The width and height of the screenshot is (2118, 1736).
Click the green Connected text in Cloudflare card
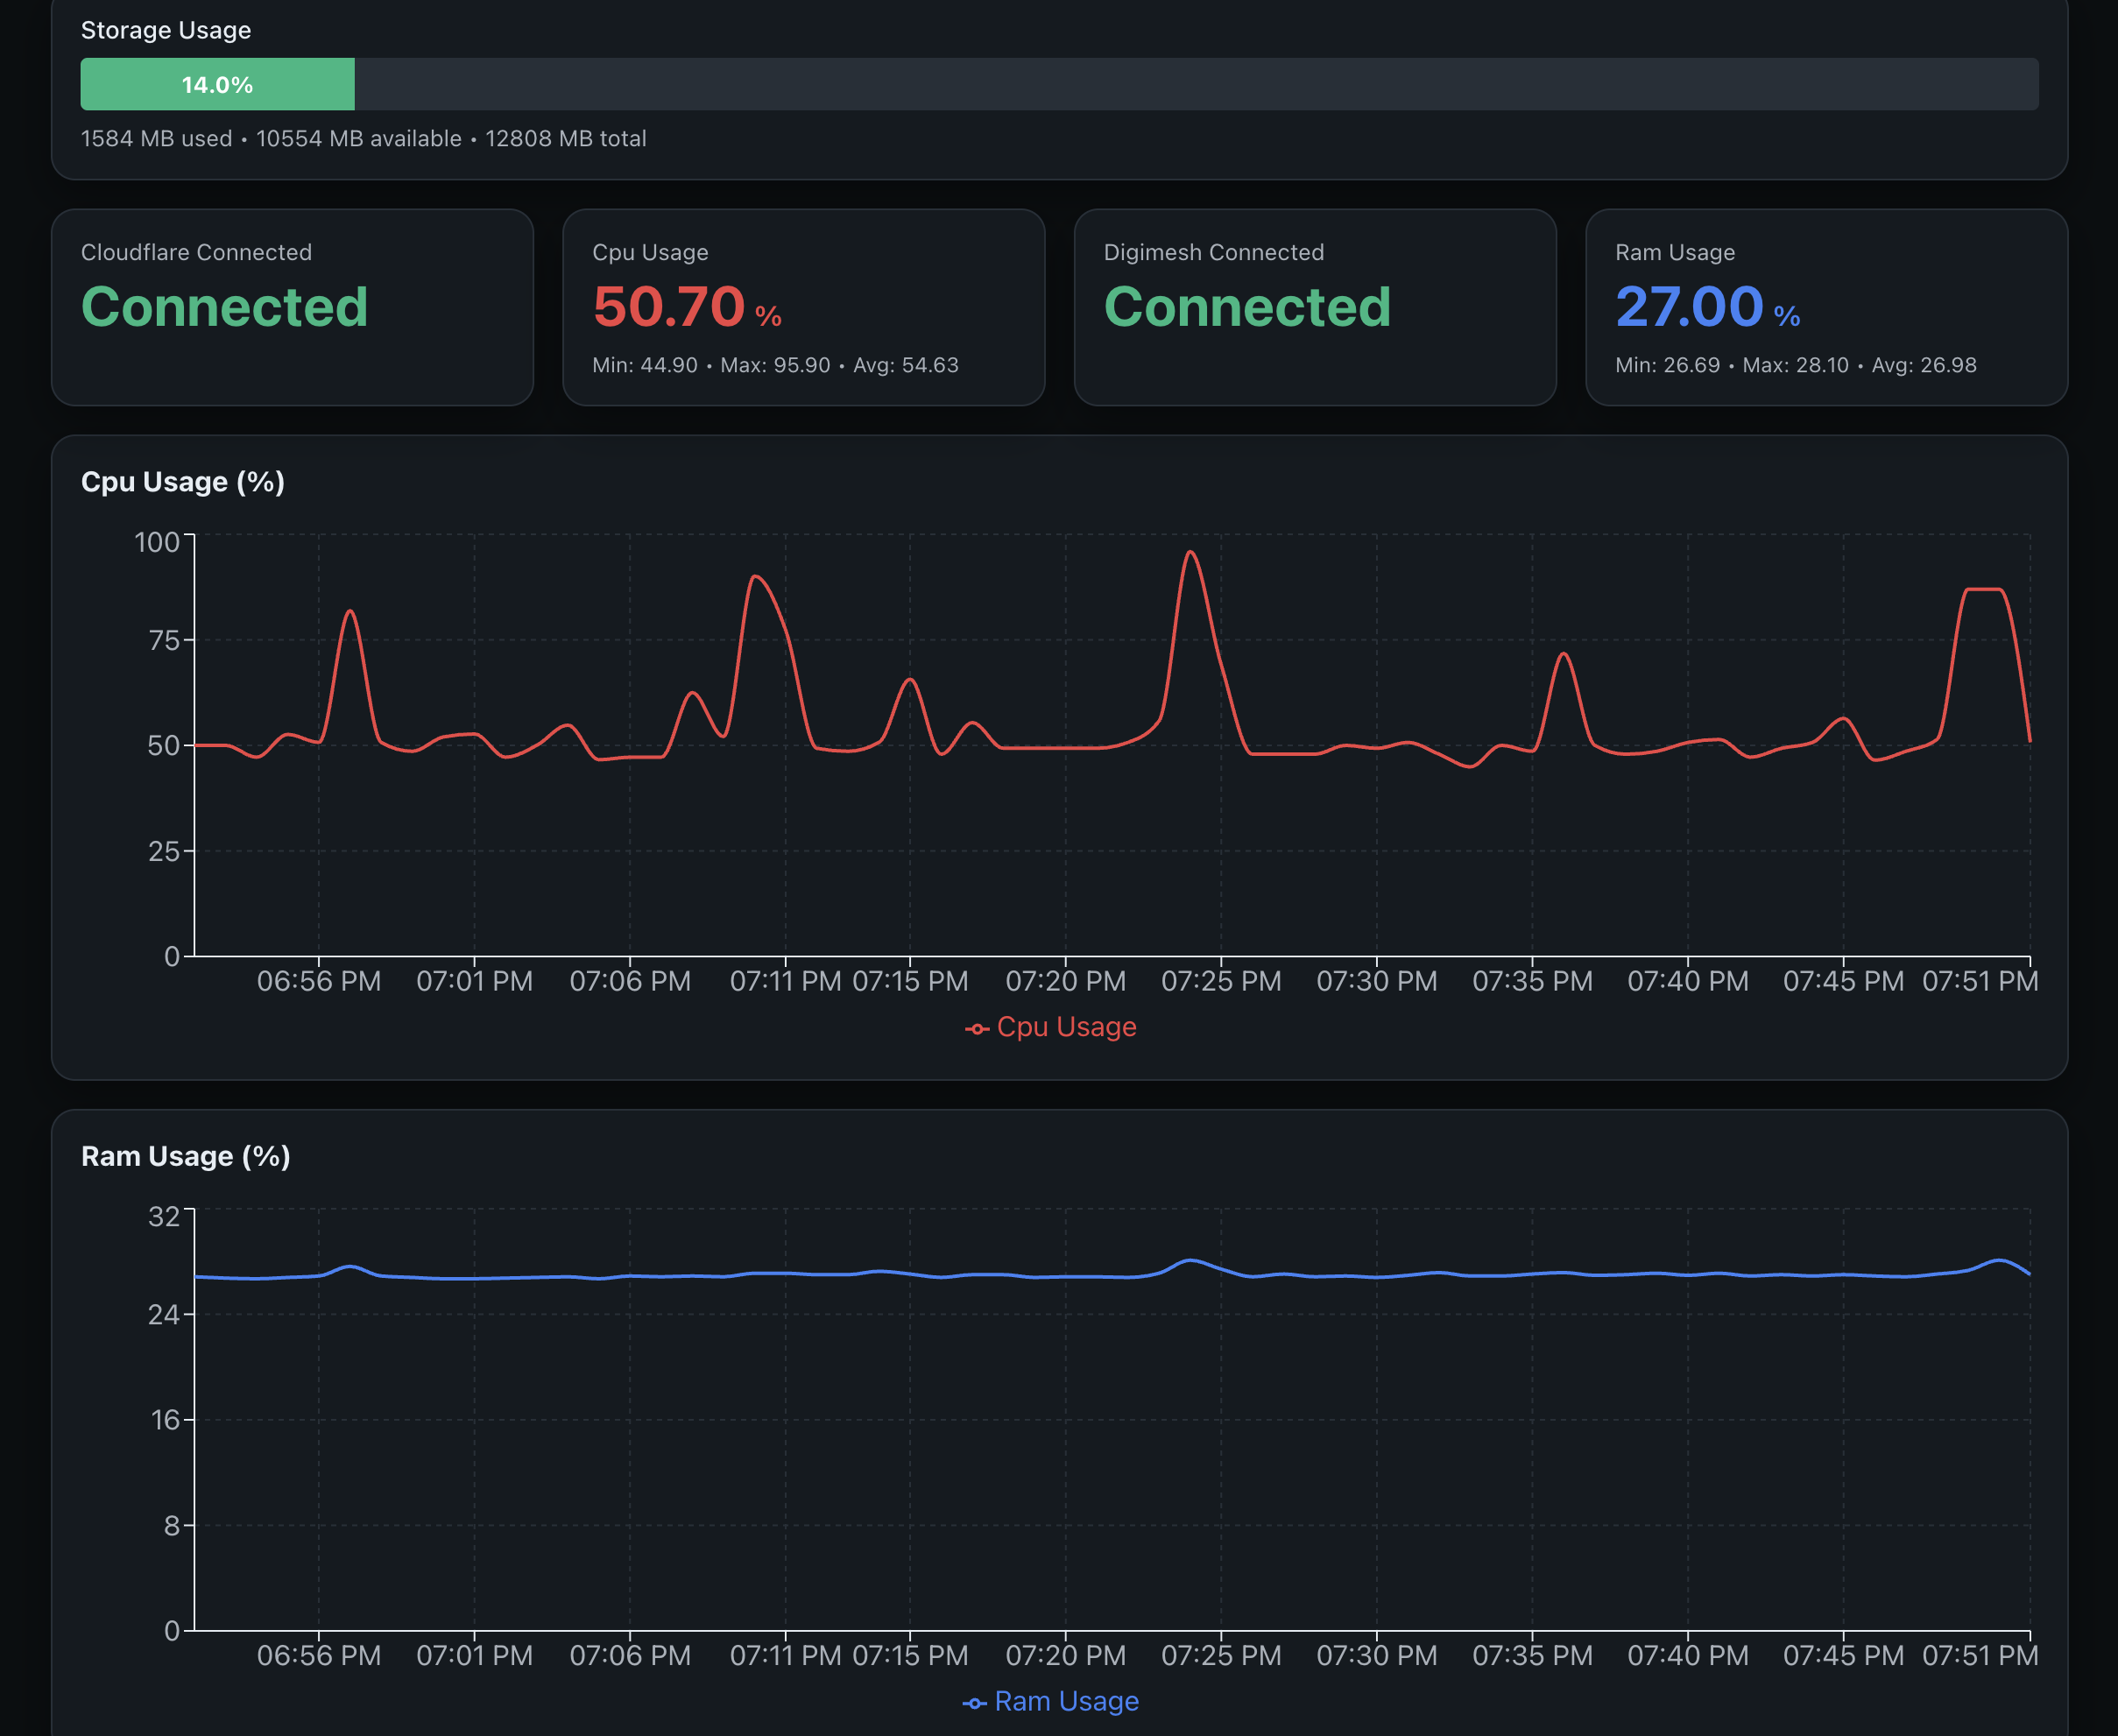pyautogui.click(x=225, y=307)
